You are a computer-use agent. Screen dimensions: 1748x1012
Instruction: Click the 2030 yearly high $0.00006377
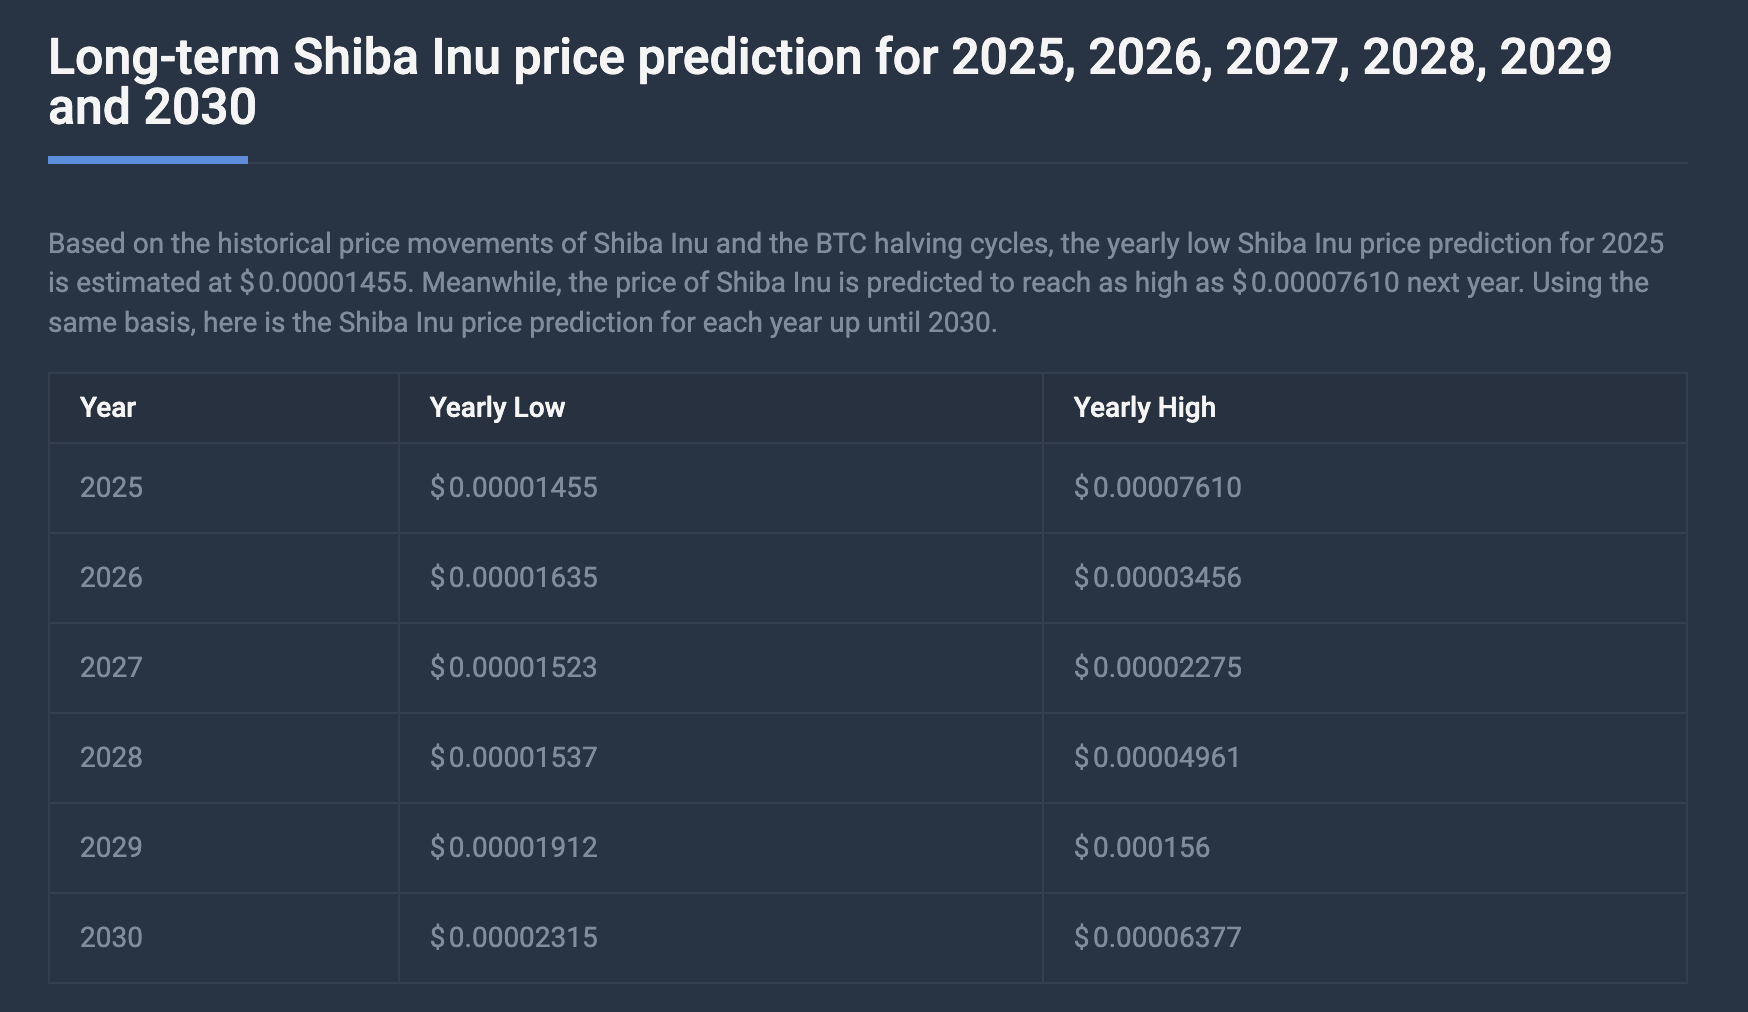click(x=1158, y=938)
